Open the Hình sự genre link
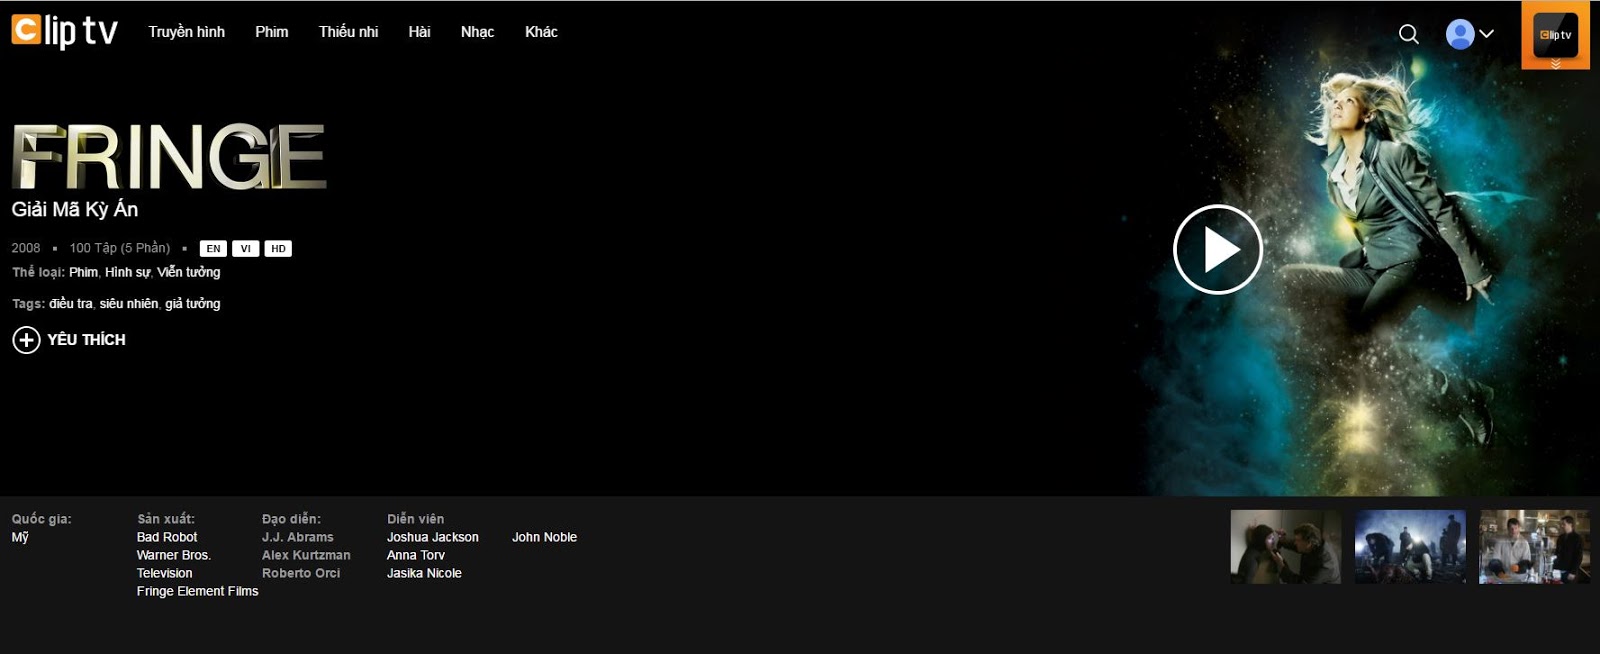This screenshot has width=1600, height=654. [127, 272]
